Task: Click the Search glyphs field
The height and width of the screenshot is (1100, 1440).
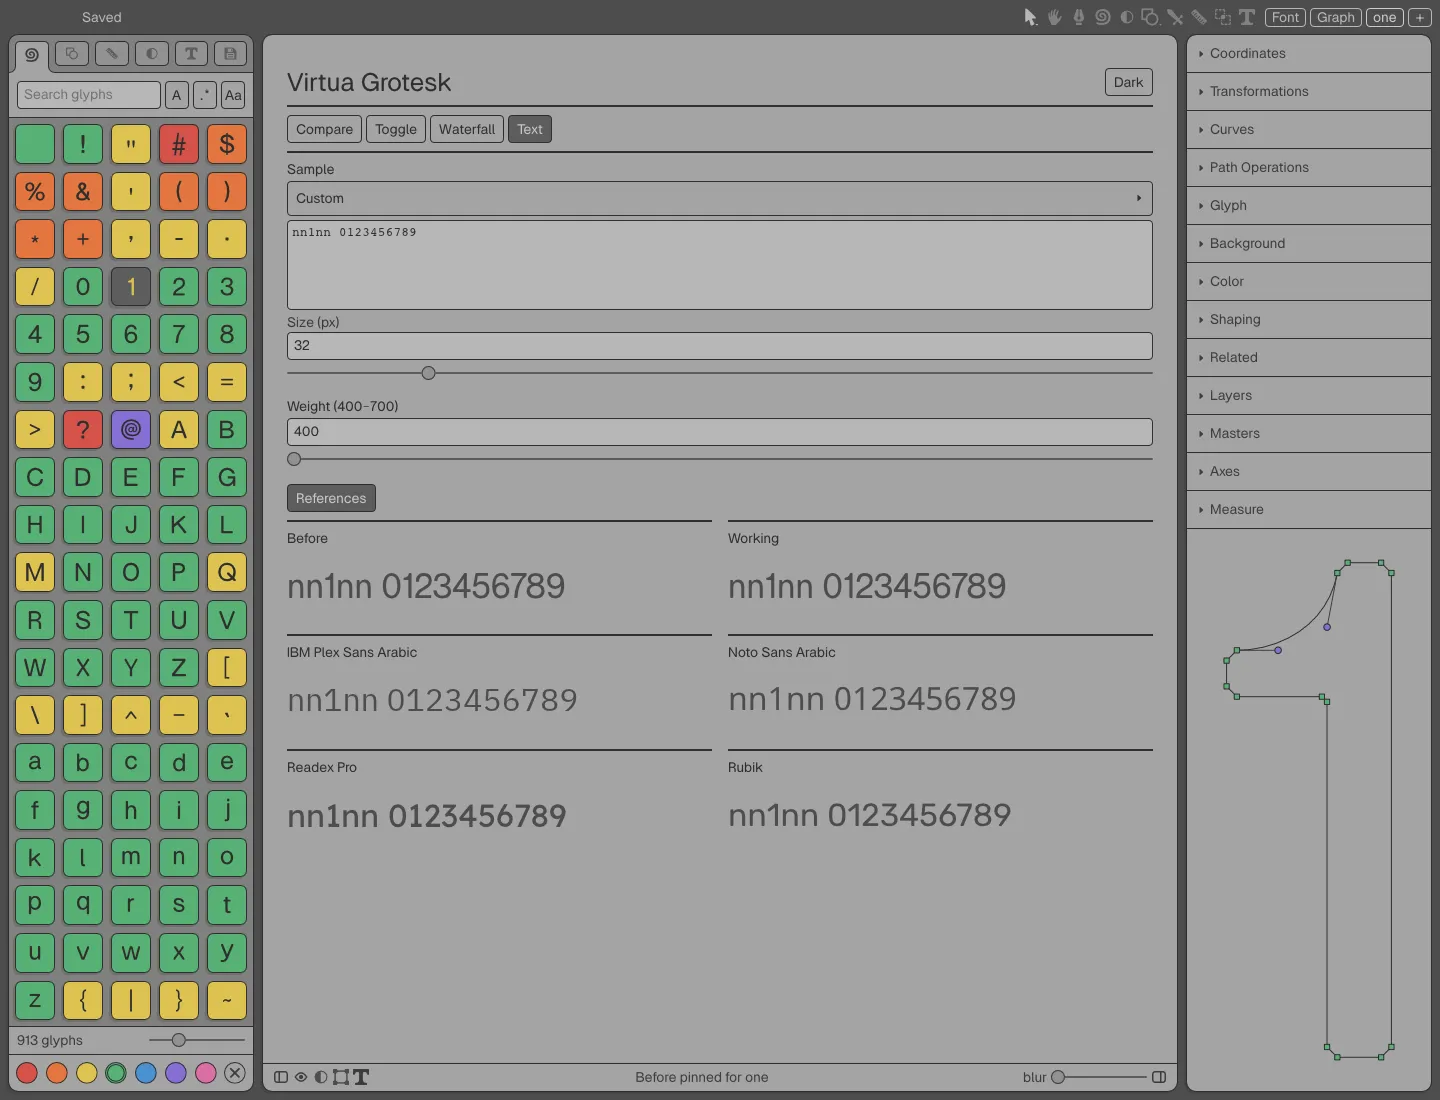Action: click(x=89, y=95)
